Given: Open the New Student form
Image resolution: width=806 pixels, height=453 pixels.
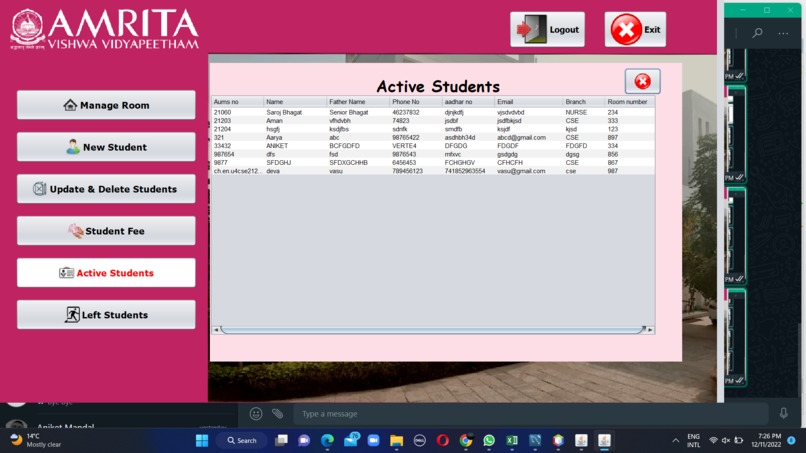Looking at the screenshot, I should click(106, 147).
